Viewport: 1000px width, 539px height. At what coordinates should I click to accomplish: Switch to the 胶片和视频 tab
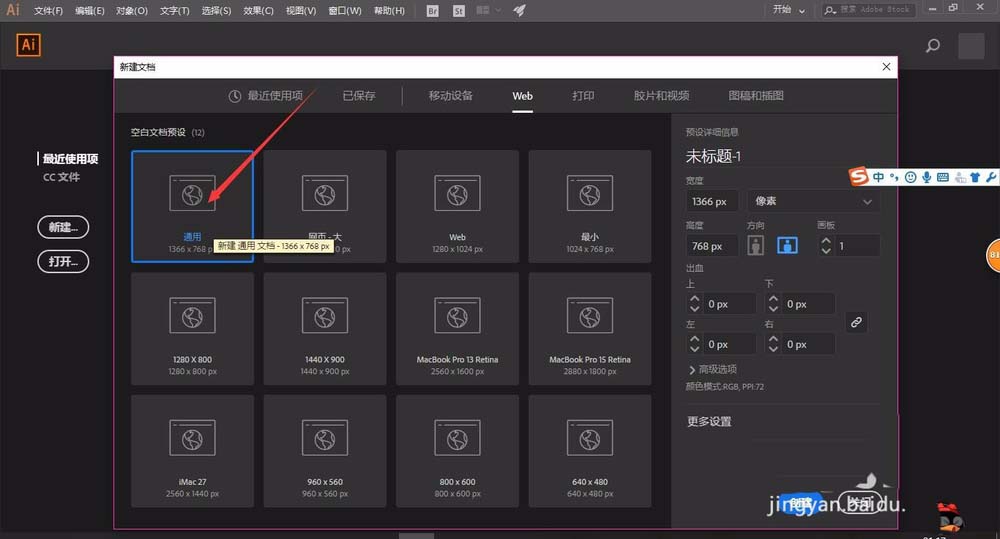point(661,96)
